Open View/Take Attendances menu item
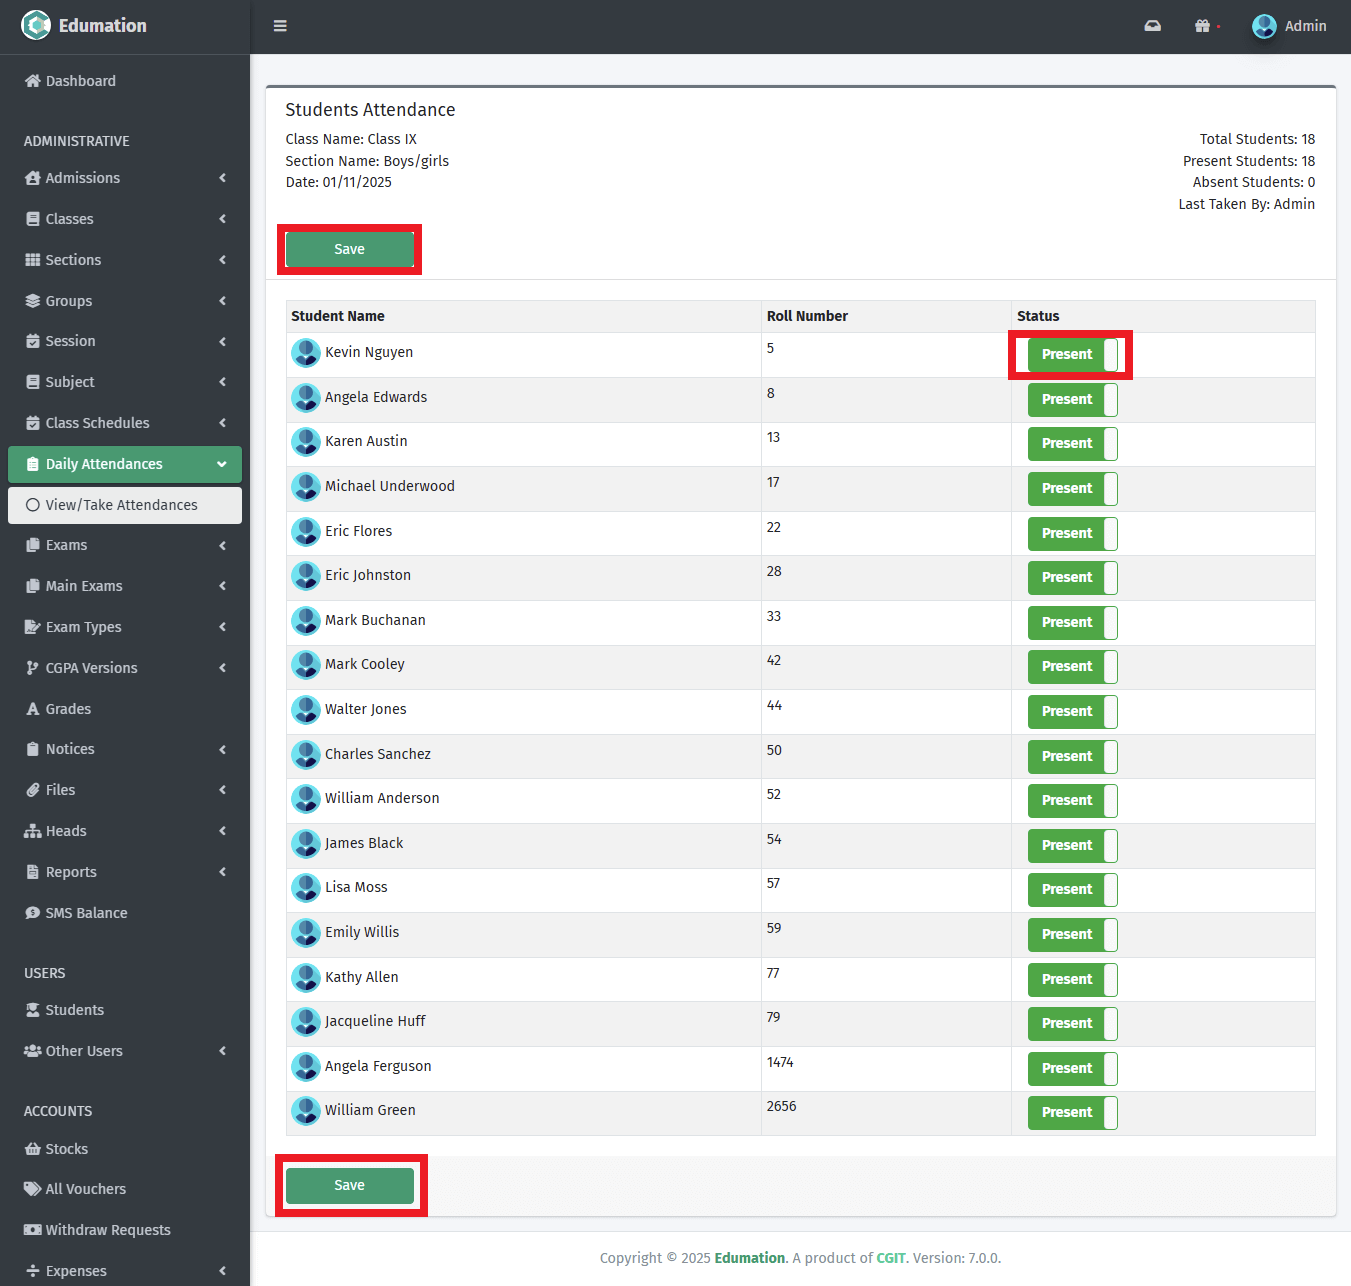 (121, 505)
